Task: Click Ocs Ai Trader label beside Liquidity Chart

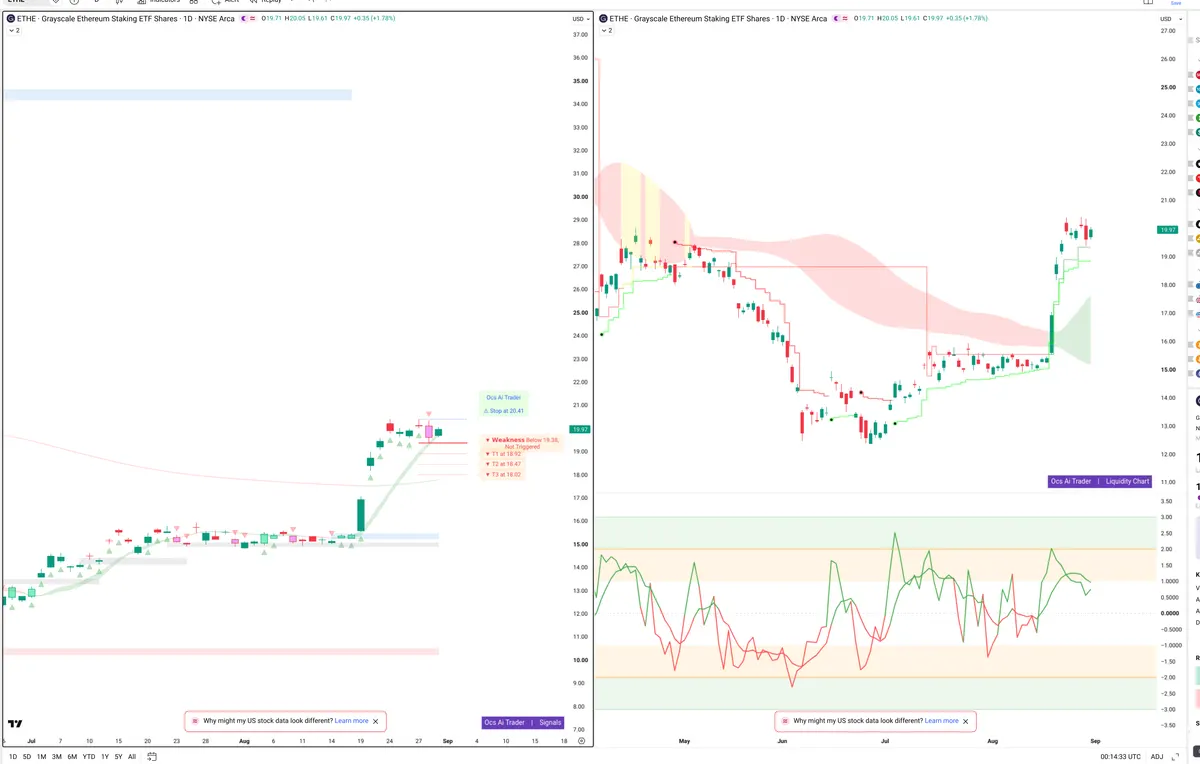Action: pos(1071,481)
